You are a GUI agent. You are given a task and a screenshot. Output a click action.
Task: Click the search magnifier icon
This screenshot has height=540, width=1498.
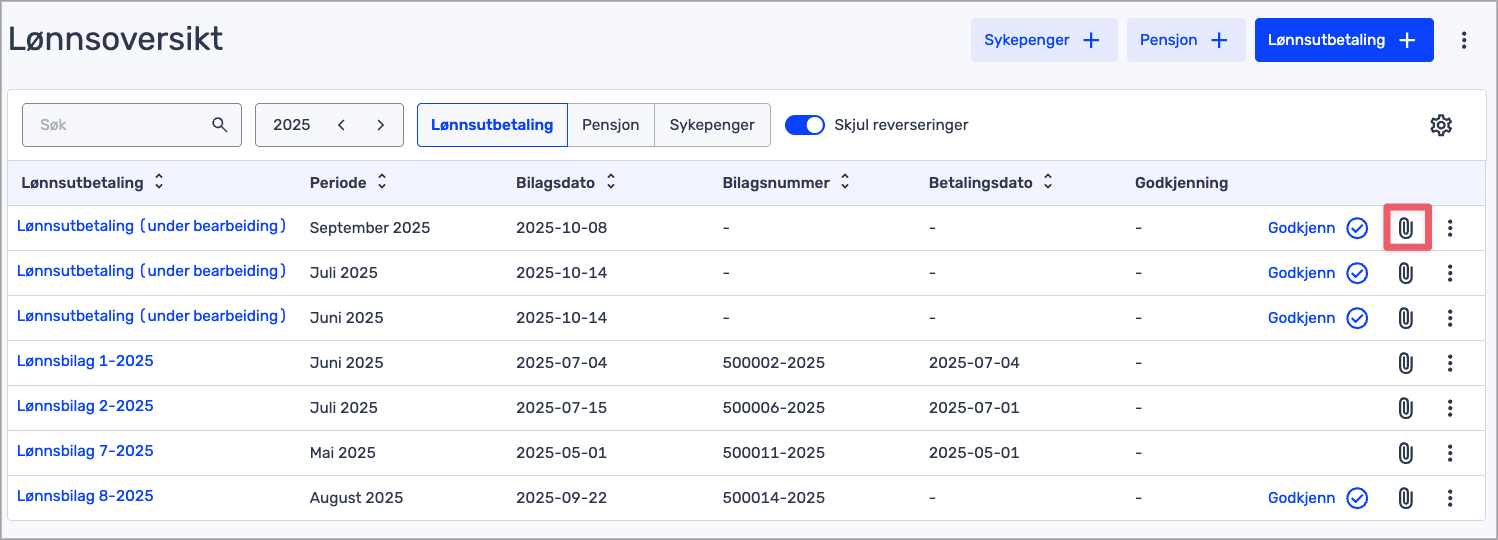[x=220, y=125]
